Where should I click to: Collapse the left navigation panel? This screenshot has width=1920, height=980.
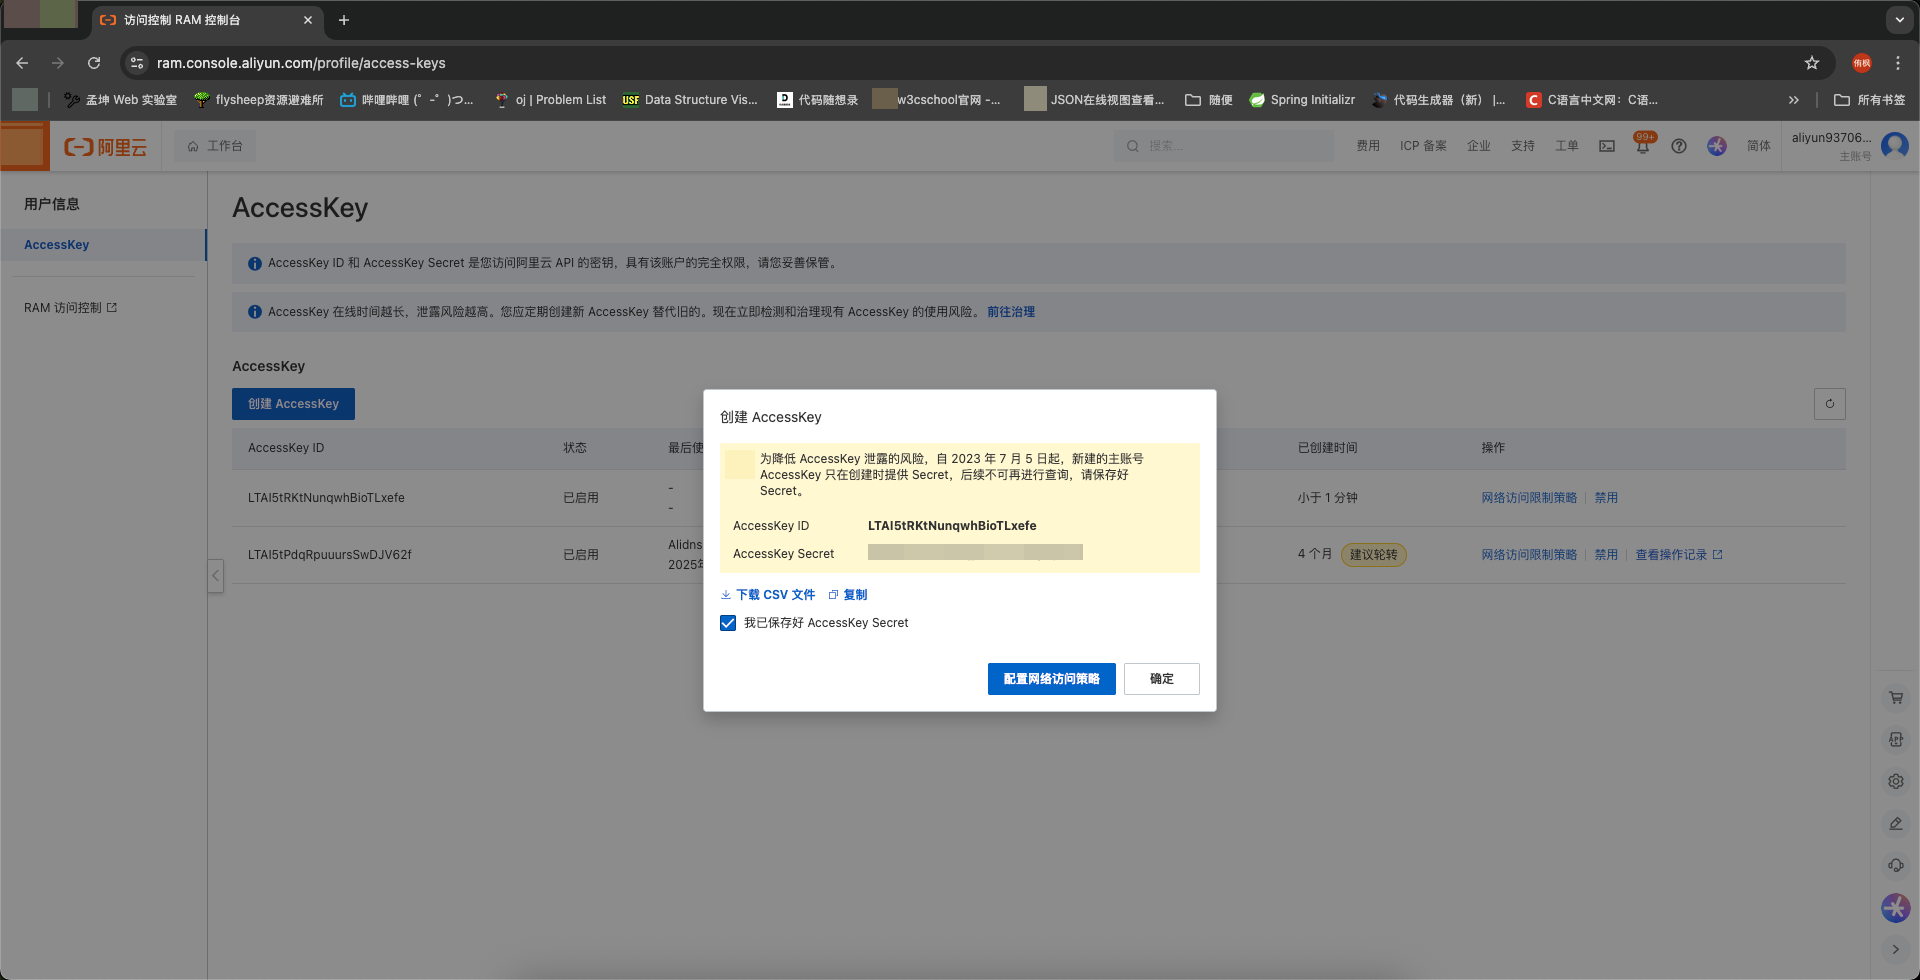click(x=215, y=575)
